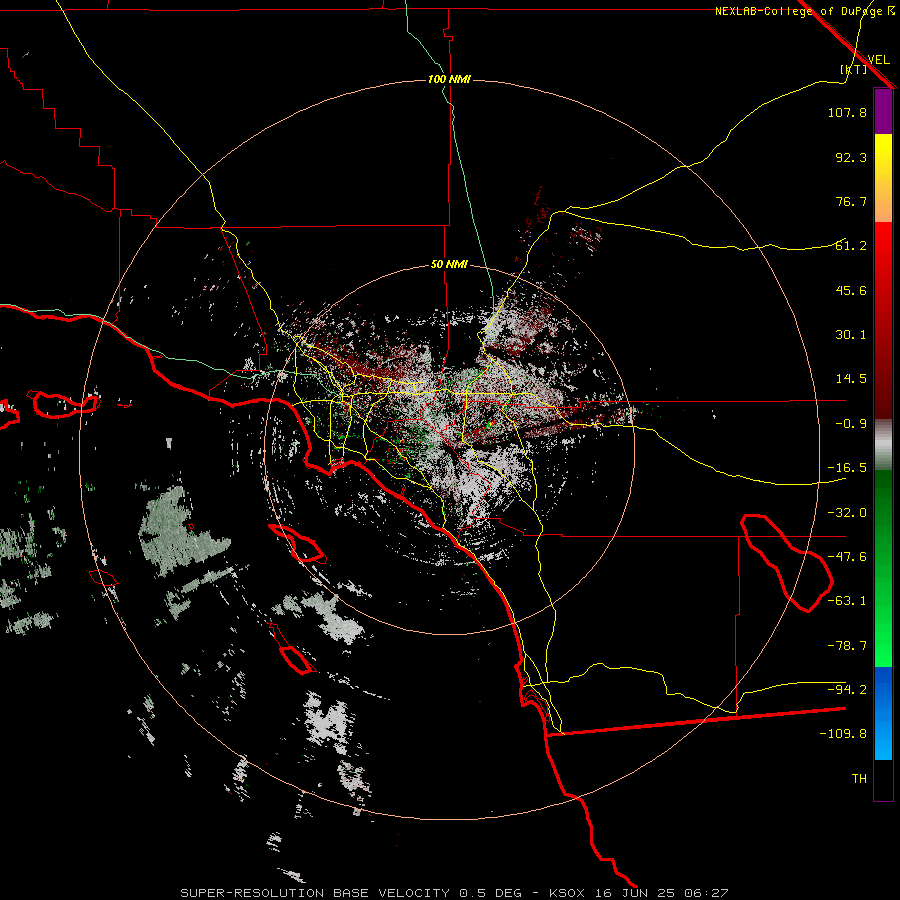
Task: Click the -109.8 legend value
Action: point(843,734)
